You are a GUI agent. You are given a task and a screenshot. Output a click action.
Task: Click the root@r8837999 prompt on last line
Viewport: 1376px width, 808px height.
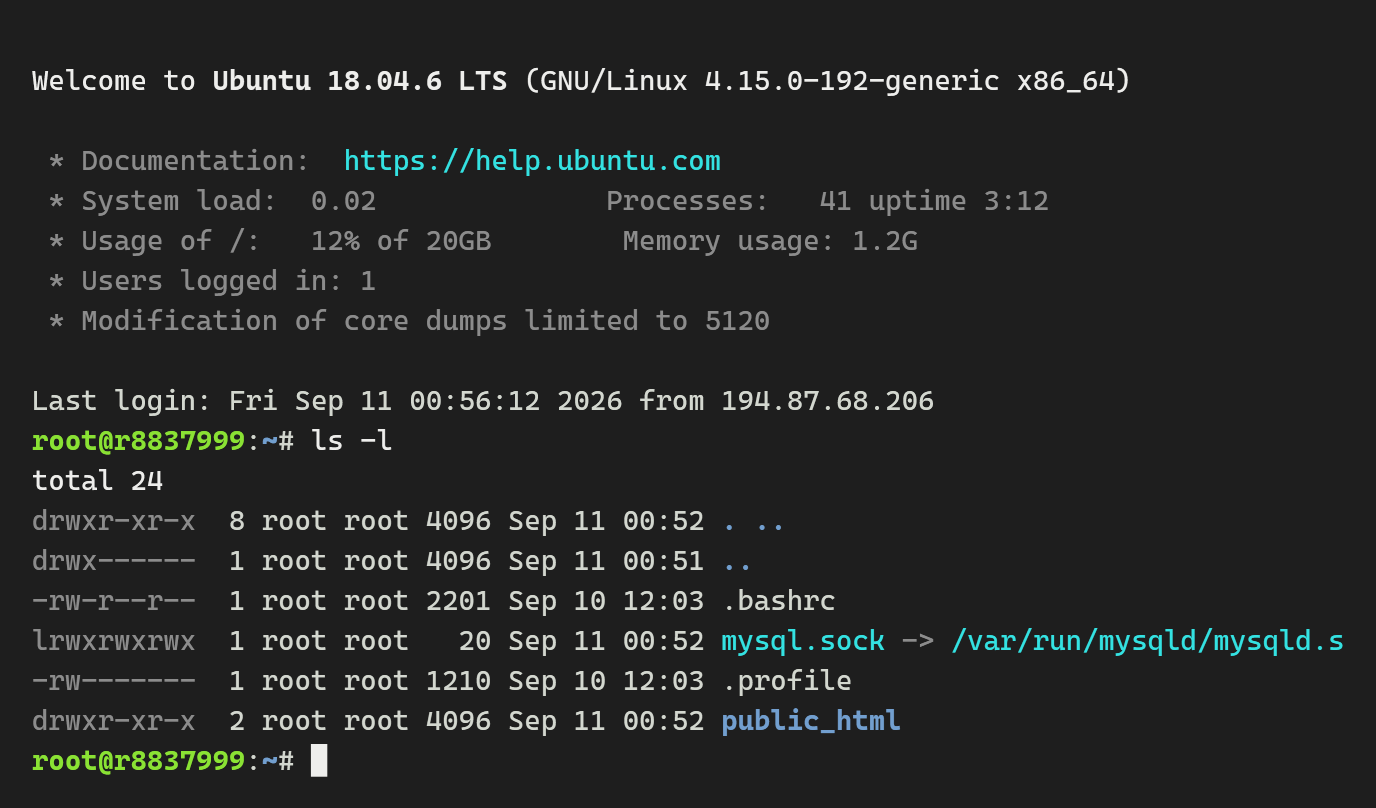pyautogui.click(x=138, y=761)
